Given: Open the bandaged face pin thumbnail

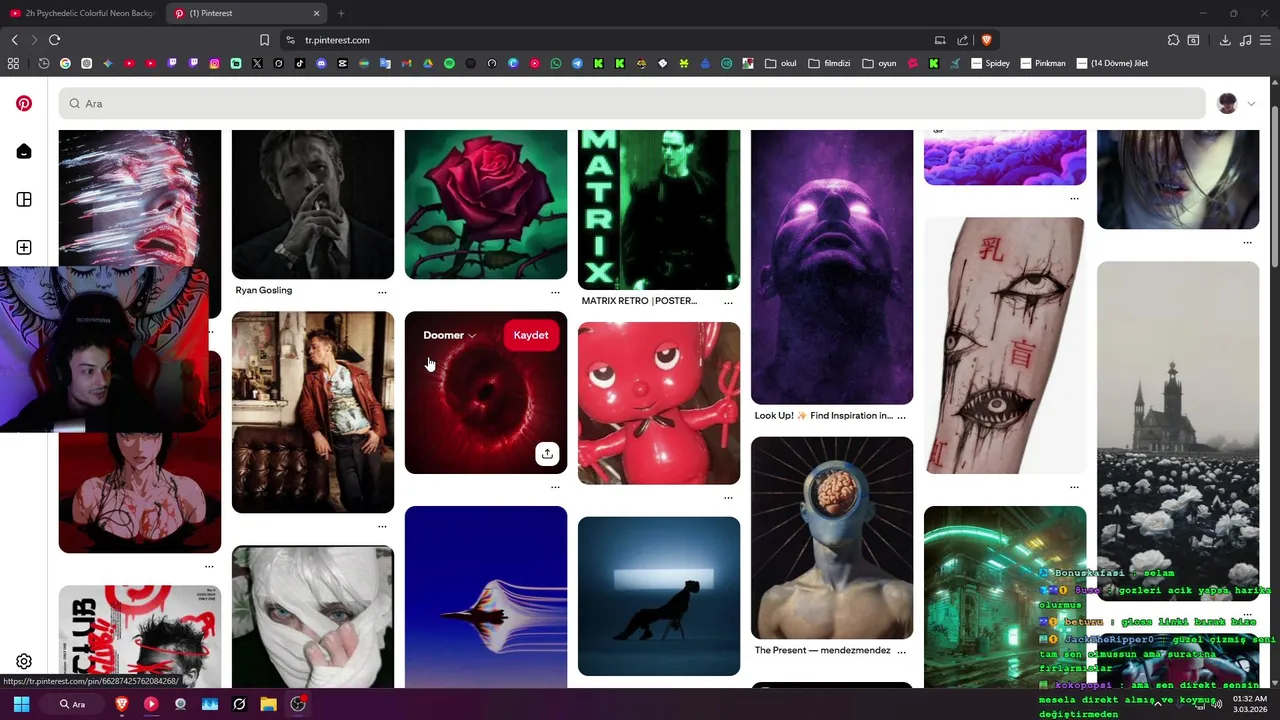Looking at the screenshot, I should pyautogui.click(x=313, y=617).
